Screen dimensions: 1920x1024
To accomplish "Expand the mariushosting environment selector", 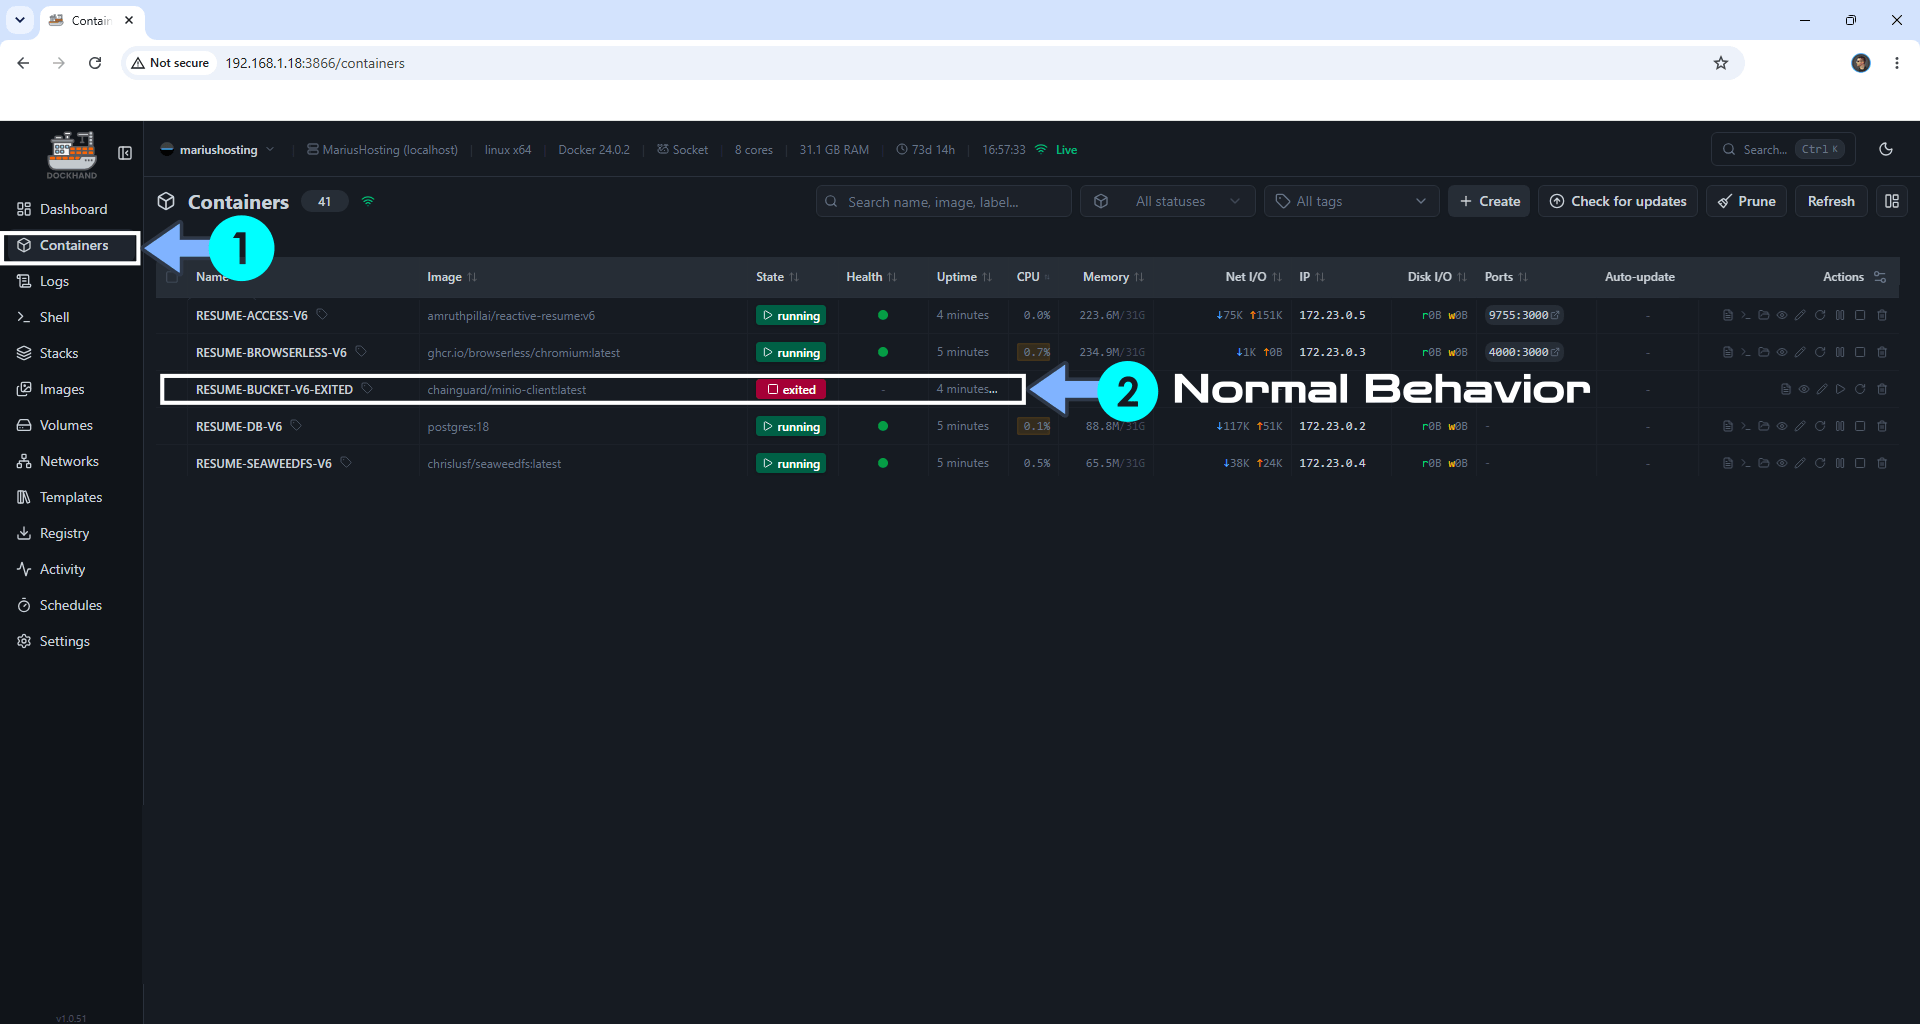I will pos(217,150).
